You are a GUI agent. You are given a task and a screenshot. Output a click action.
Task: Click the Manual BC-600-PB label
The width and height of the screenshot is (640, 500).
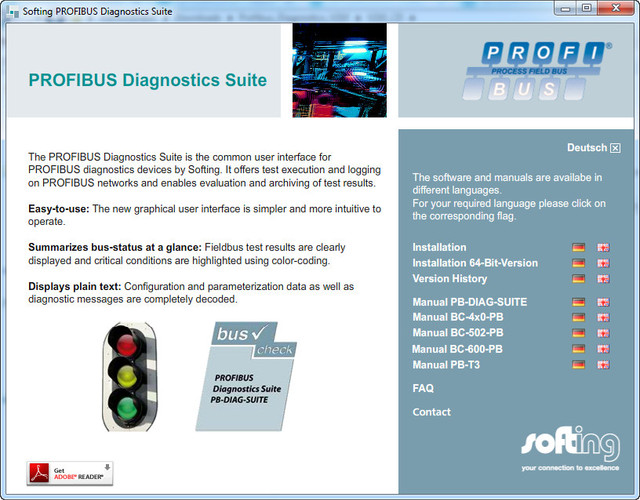(458, 349)
